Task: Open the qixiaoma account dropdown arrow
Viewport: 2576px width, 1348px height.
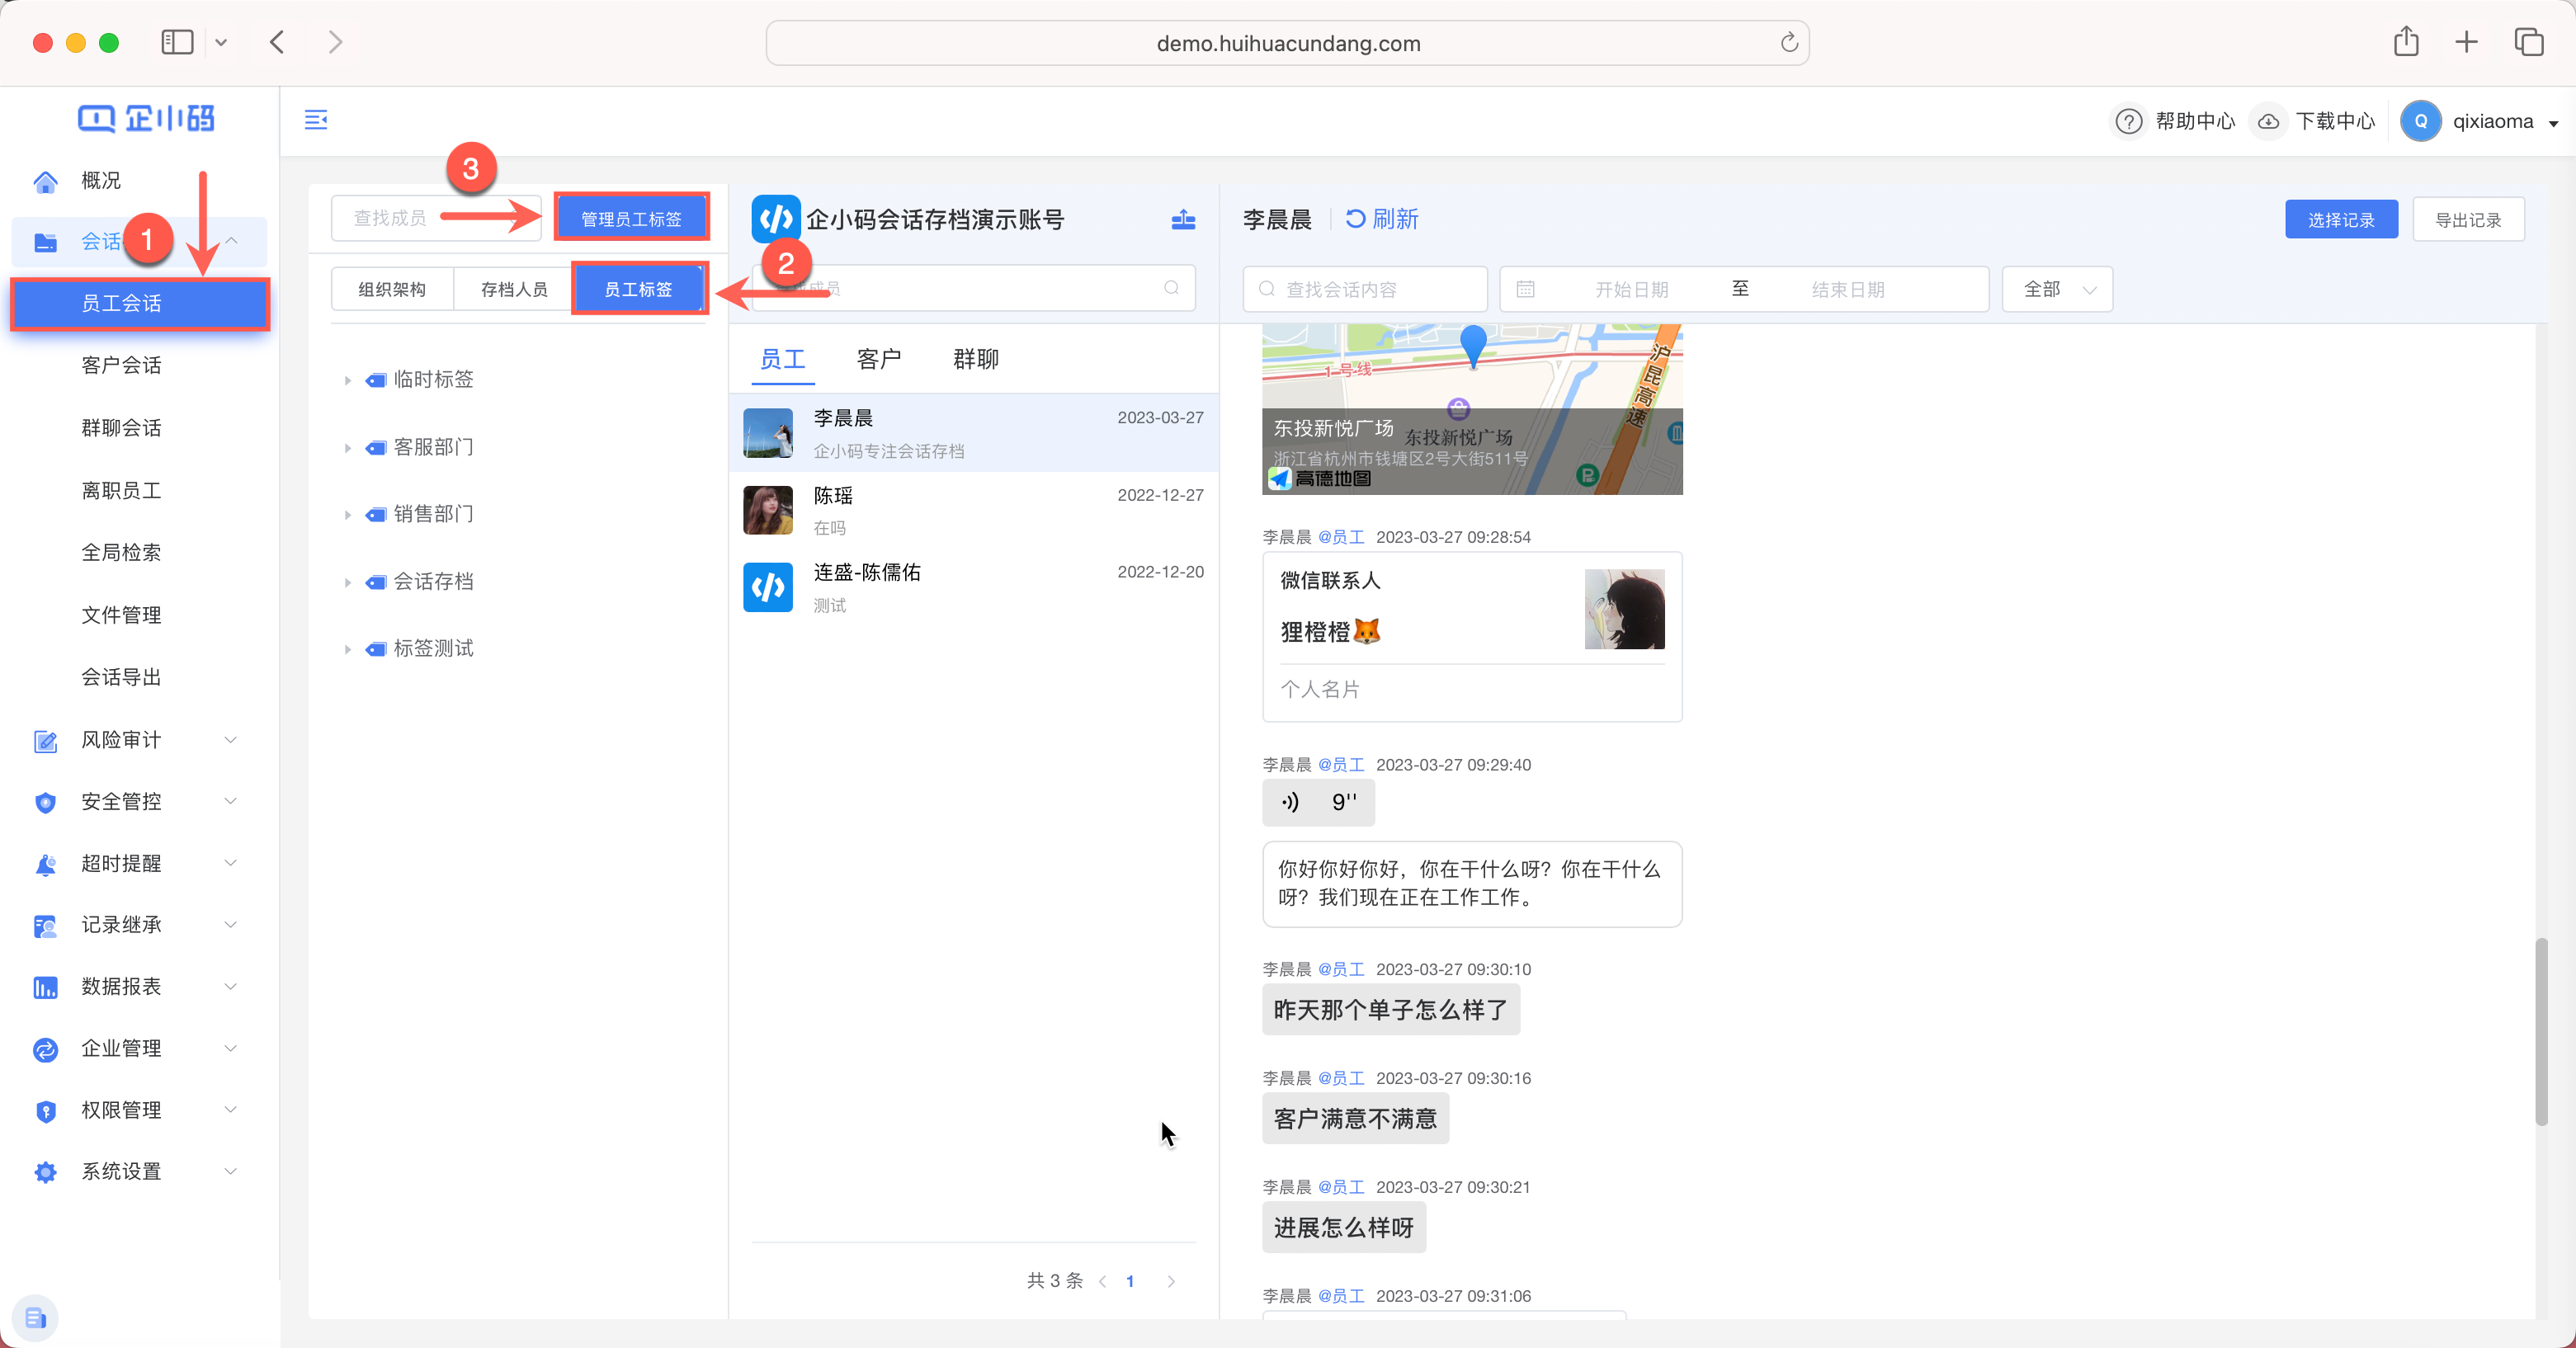Action: point(2553,124)
